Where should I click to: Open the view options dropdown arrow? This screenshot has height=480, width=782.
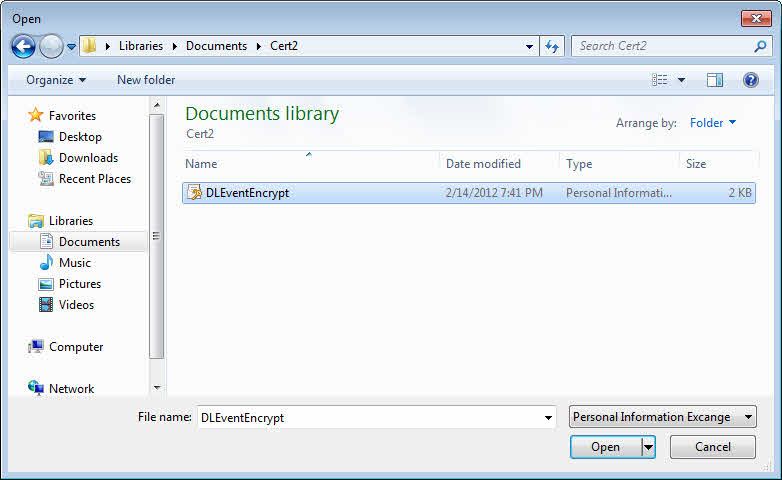click(681, 80)
